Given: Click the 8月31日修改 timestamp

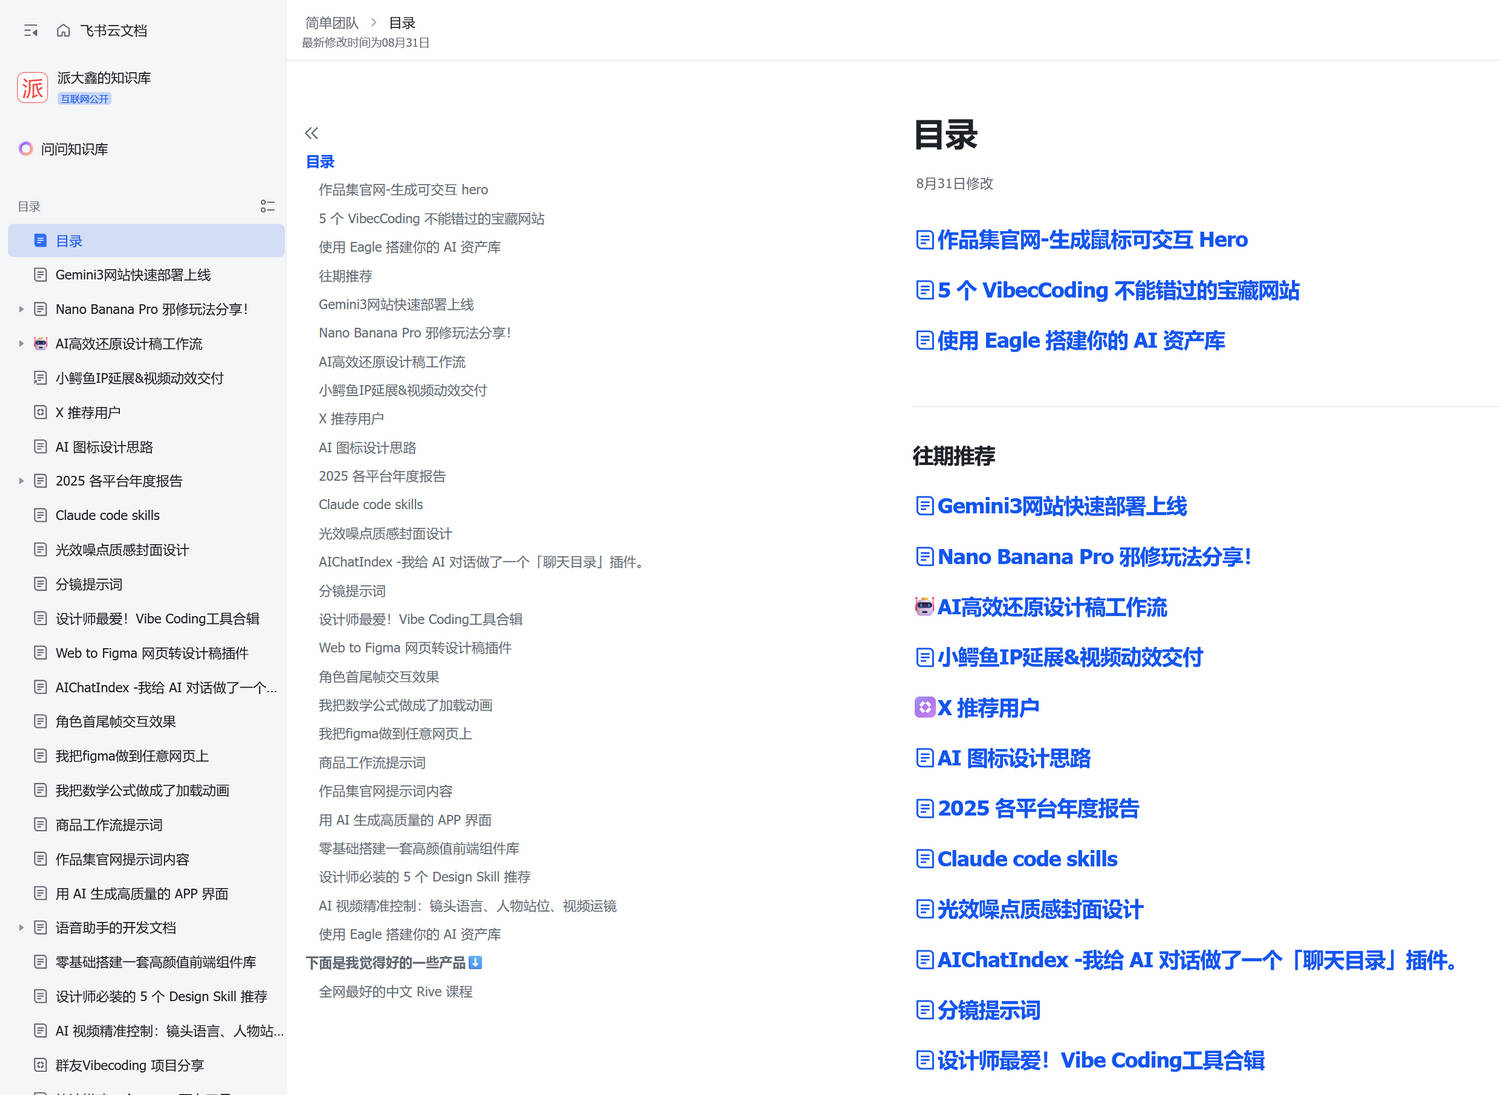Looking at the screenshot, I should (955, 184).
